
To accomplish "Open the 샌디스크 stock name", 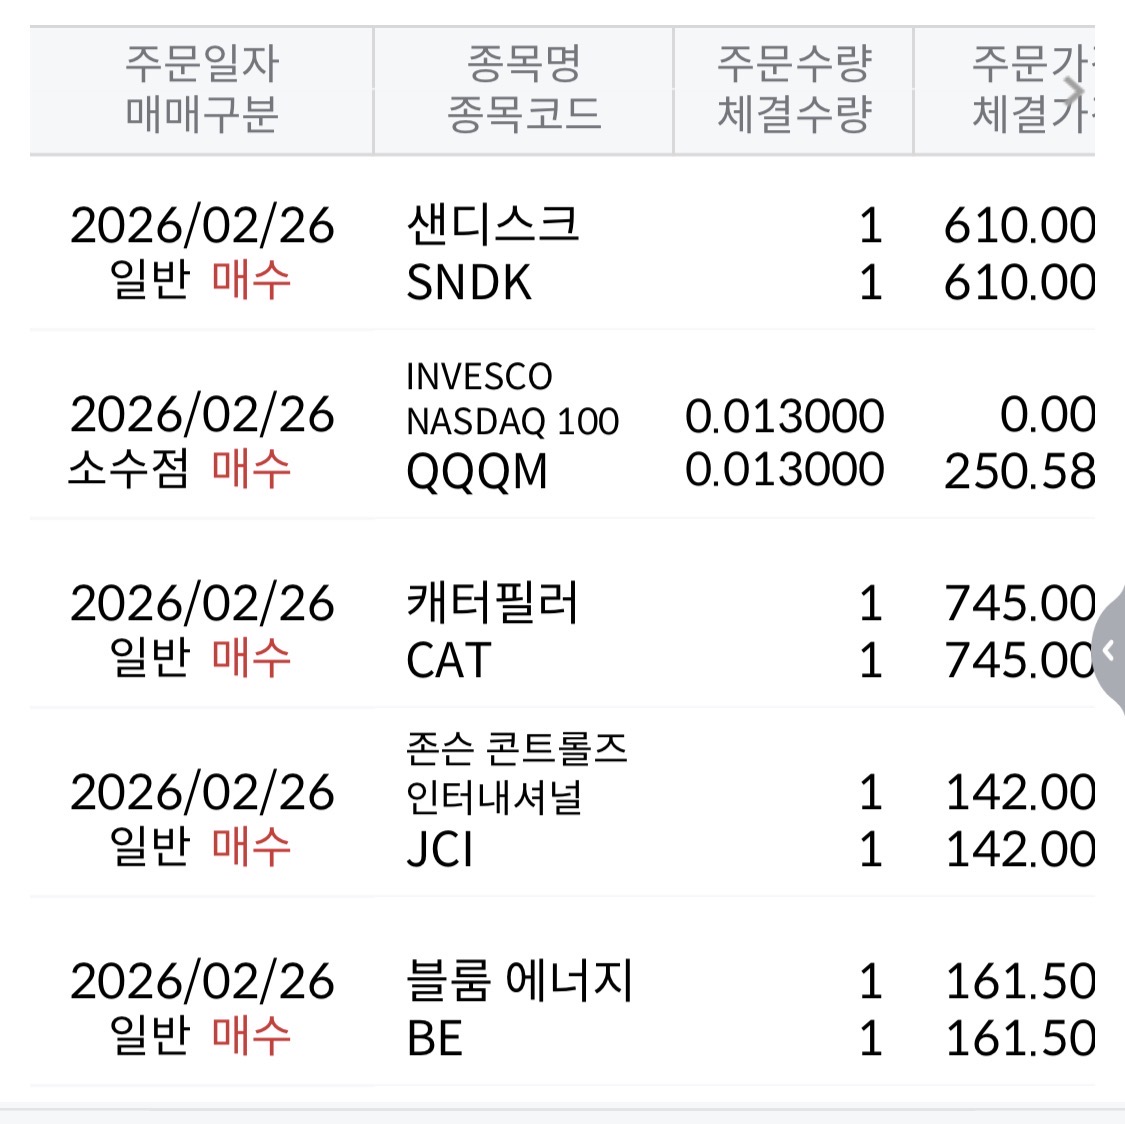I will 492,224.
